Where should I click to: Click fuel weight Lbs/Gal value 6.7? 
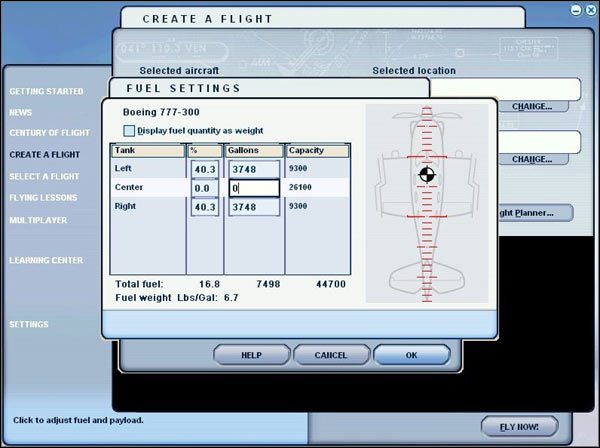coord(231,298)
